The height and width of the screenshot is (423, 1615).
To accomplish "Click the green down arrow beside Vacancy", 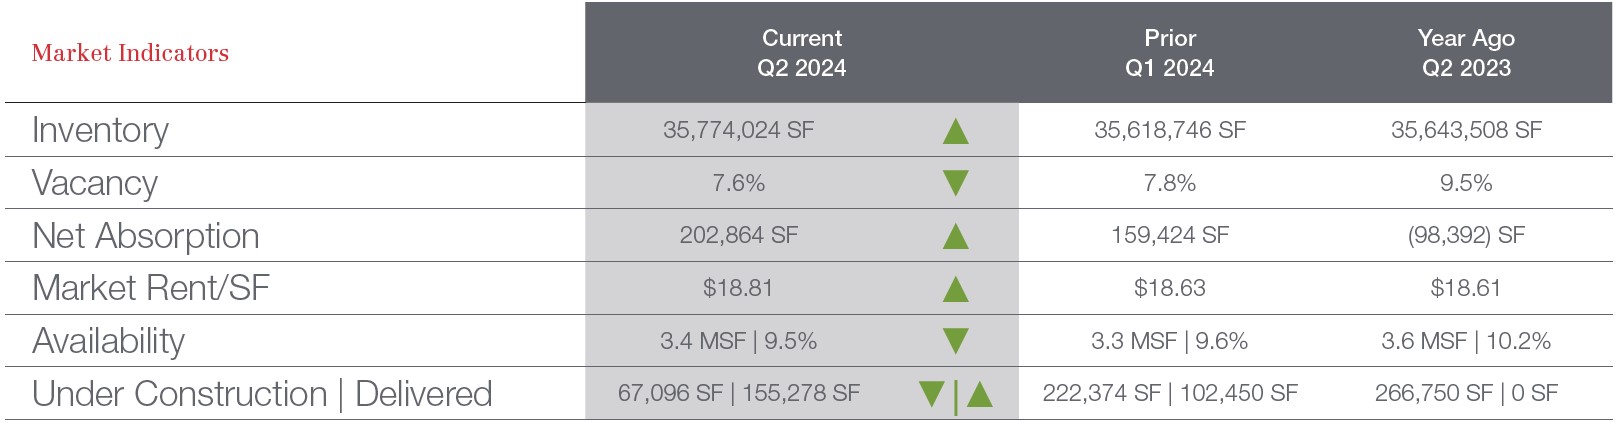I will (956, 183).
